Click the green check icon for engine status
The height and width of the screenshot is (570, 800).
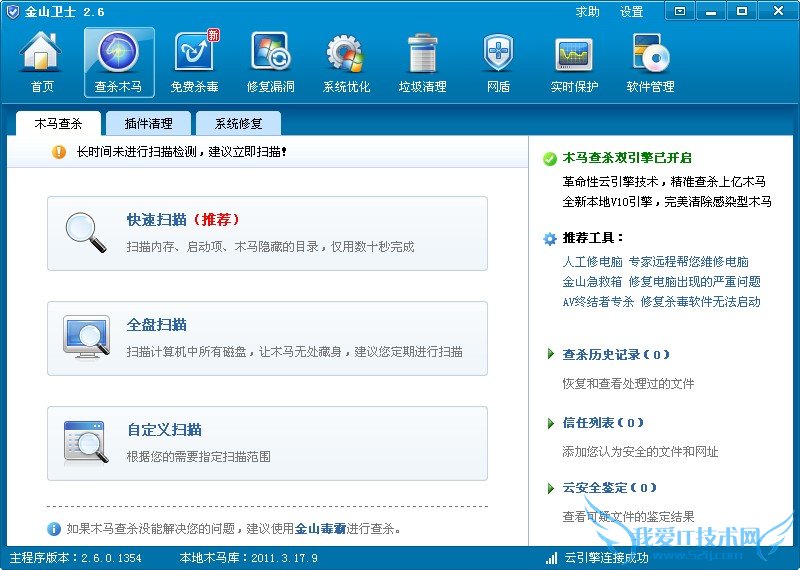pos(550,159)
